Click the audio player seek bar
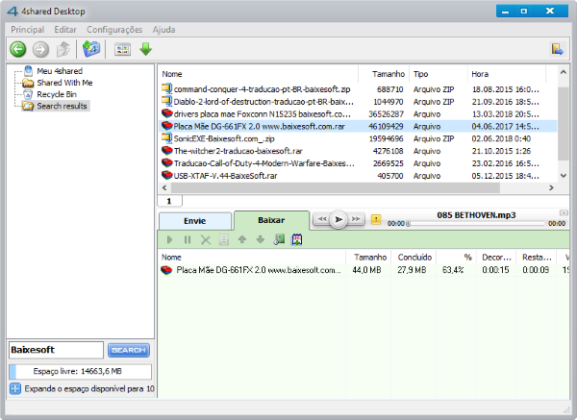The image size is (577, 420). point(476,223)
